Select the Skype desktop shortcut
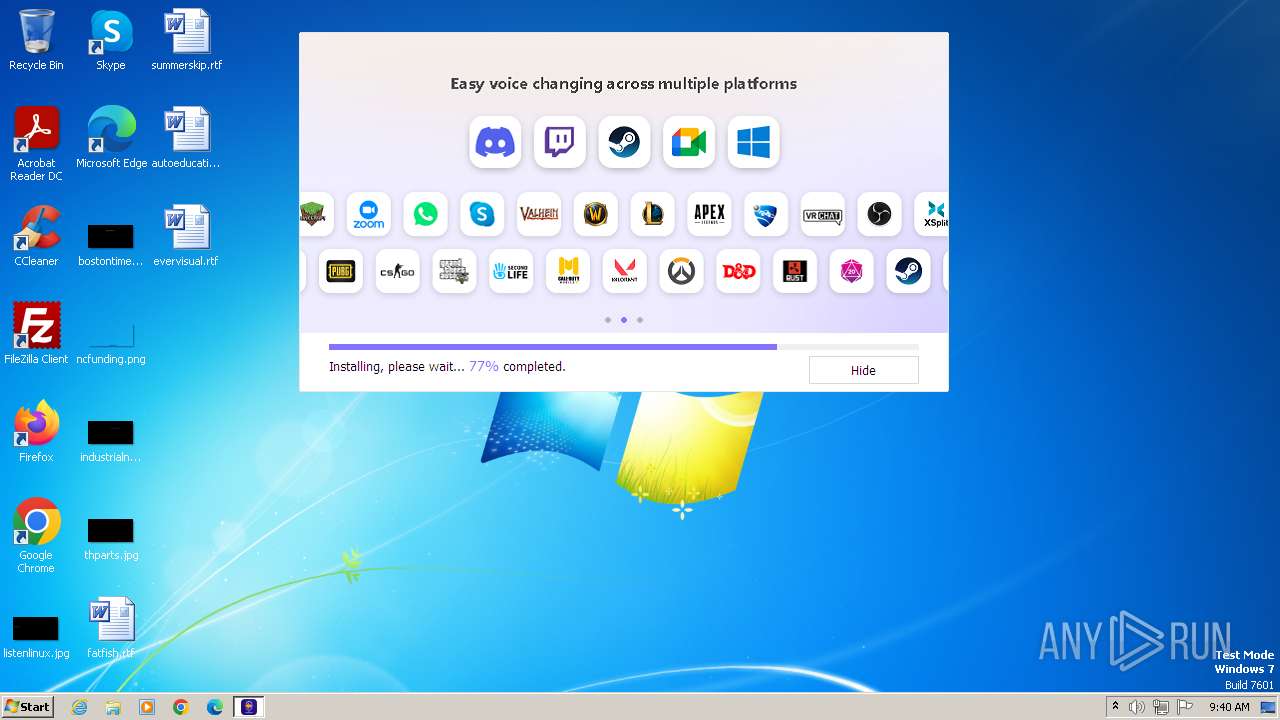This screenshot has width=1280, height=720. pos(111,40)
